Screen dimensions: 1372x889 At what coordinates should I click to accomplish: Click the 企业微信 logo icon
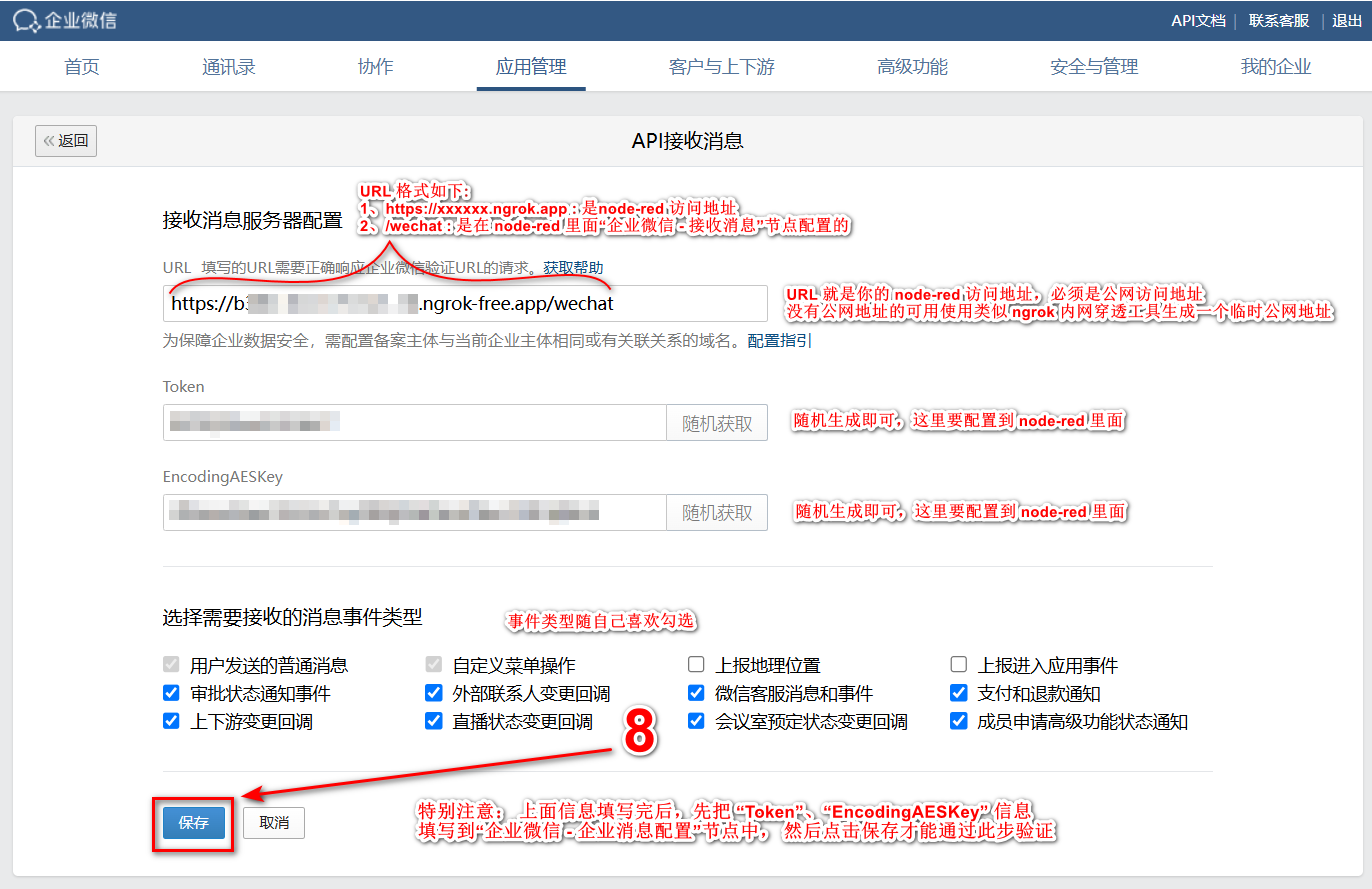coord(27,20)
